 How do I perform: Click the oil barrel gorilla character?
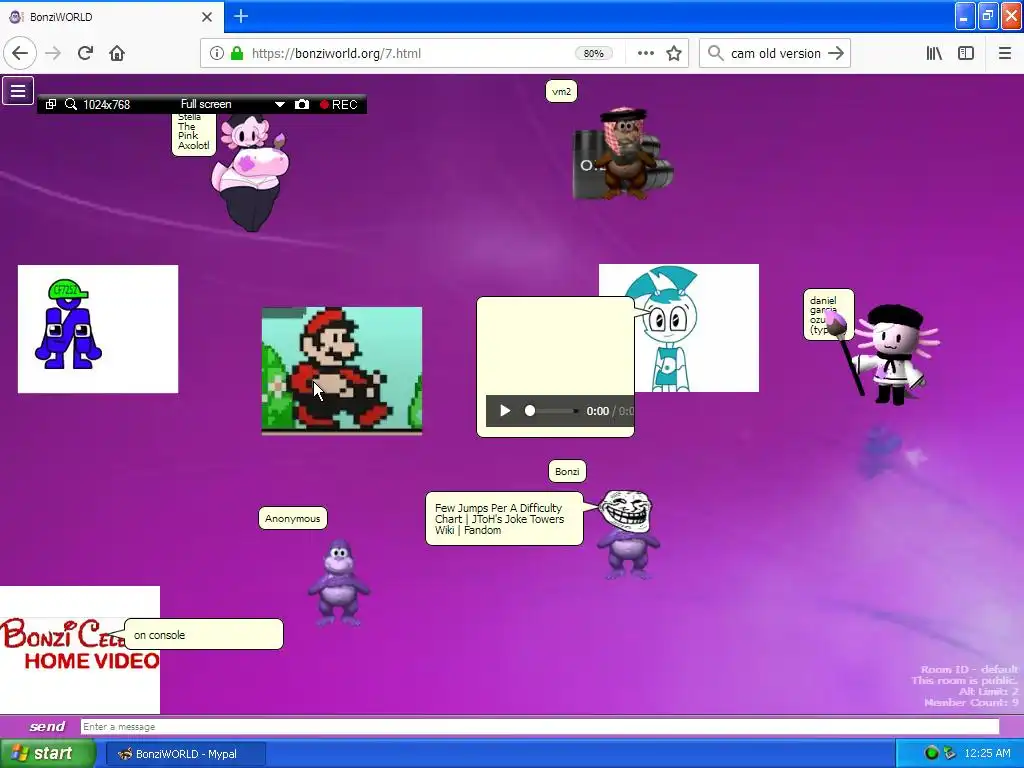[x=623, y=154]
